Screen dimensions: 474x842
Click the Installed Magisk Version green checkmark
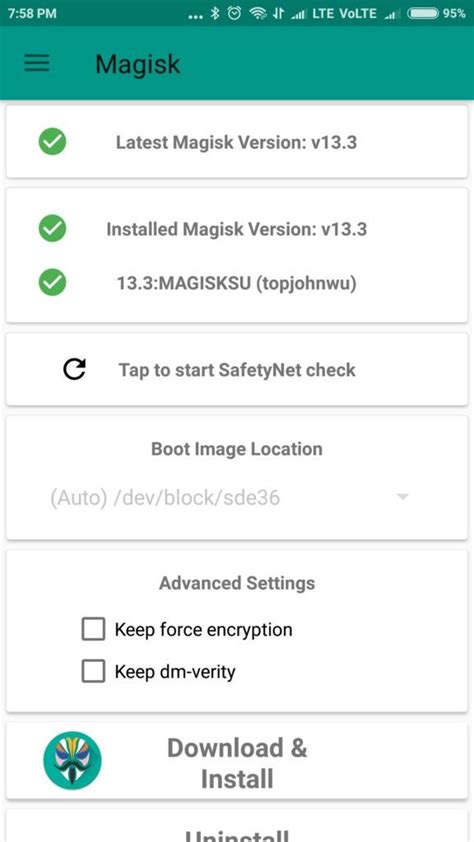click(x=53, y=229)
